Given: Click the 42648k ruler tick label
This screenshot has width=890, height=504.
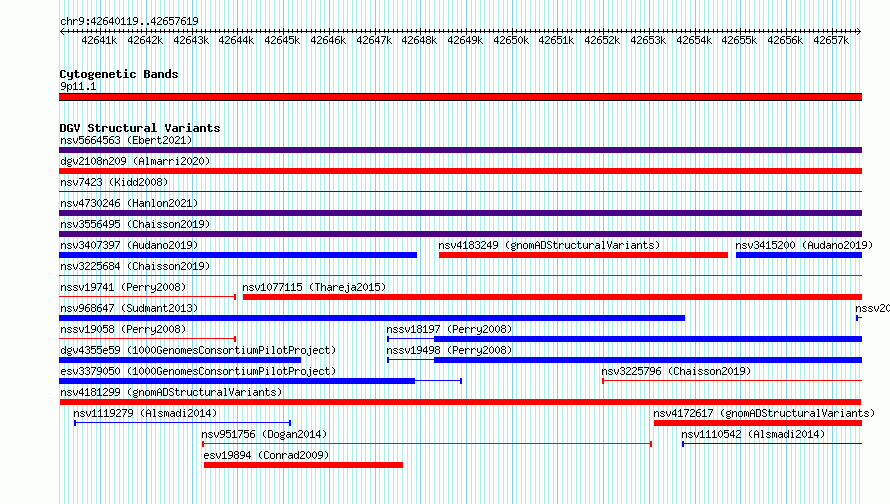Looking at the screenshot, I should [x=419, y=40].
